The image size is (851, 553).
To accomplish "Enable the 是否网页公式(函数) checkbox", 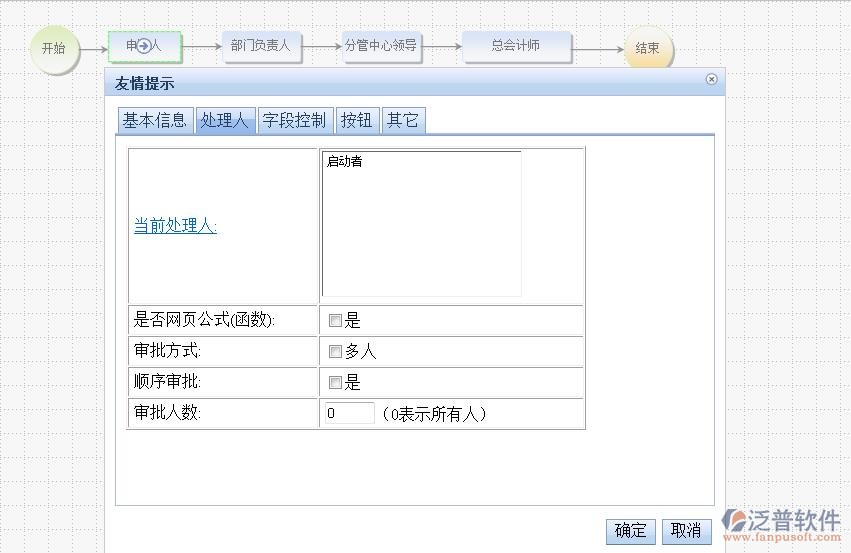I will point(336,321).
